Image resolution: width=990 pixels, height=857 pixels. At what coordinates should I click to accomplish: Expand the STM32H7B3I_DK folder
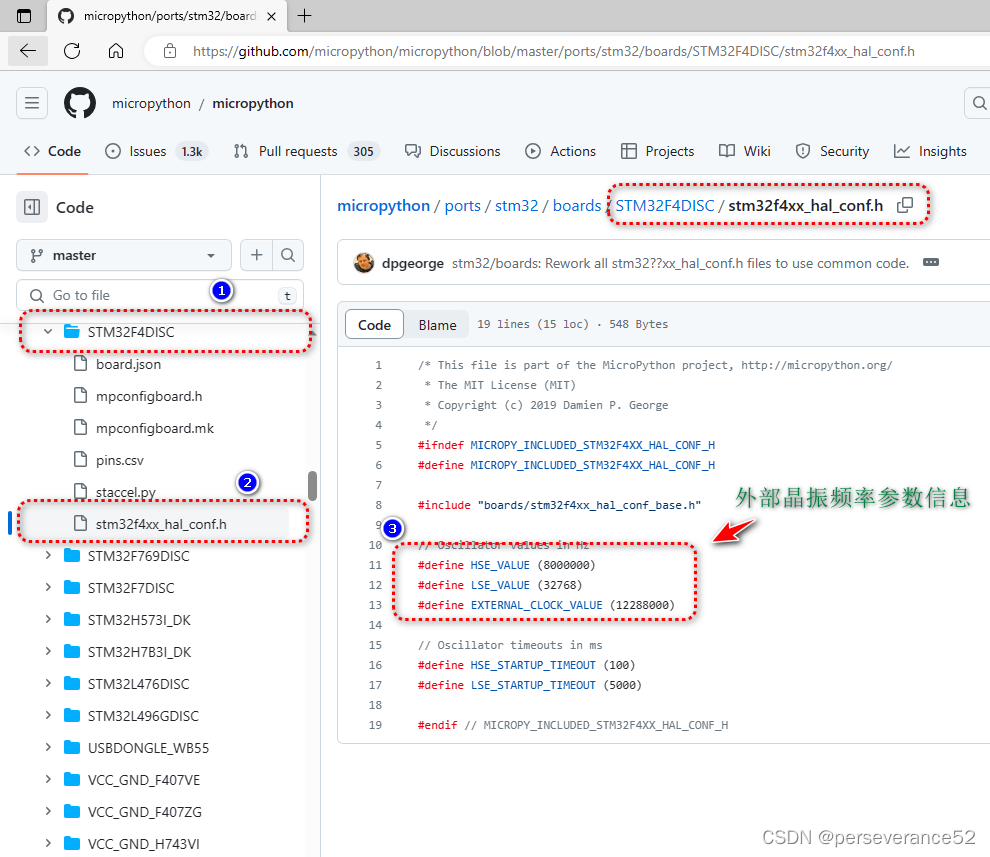click(48, 652)
